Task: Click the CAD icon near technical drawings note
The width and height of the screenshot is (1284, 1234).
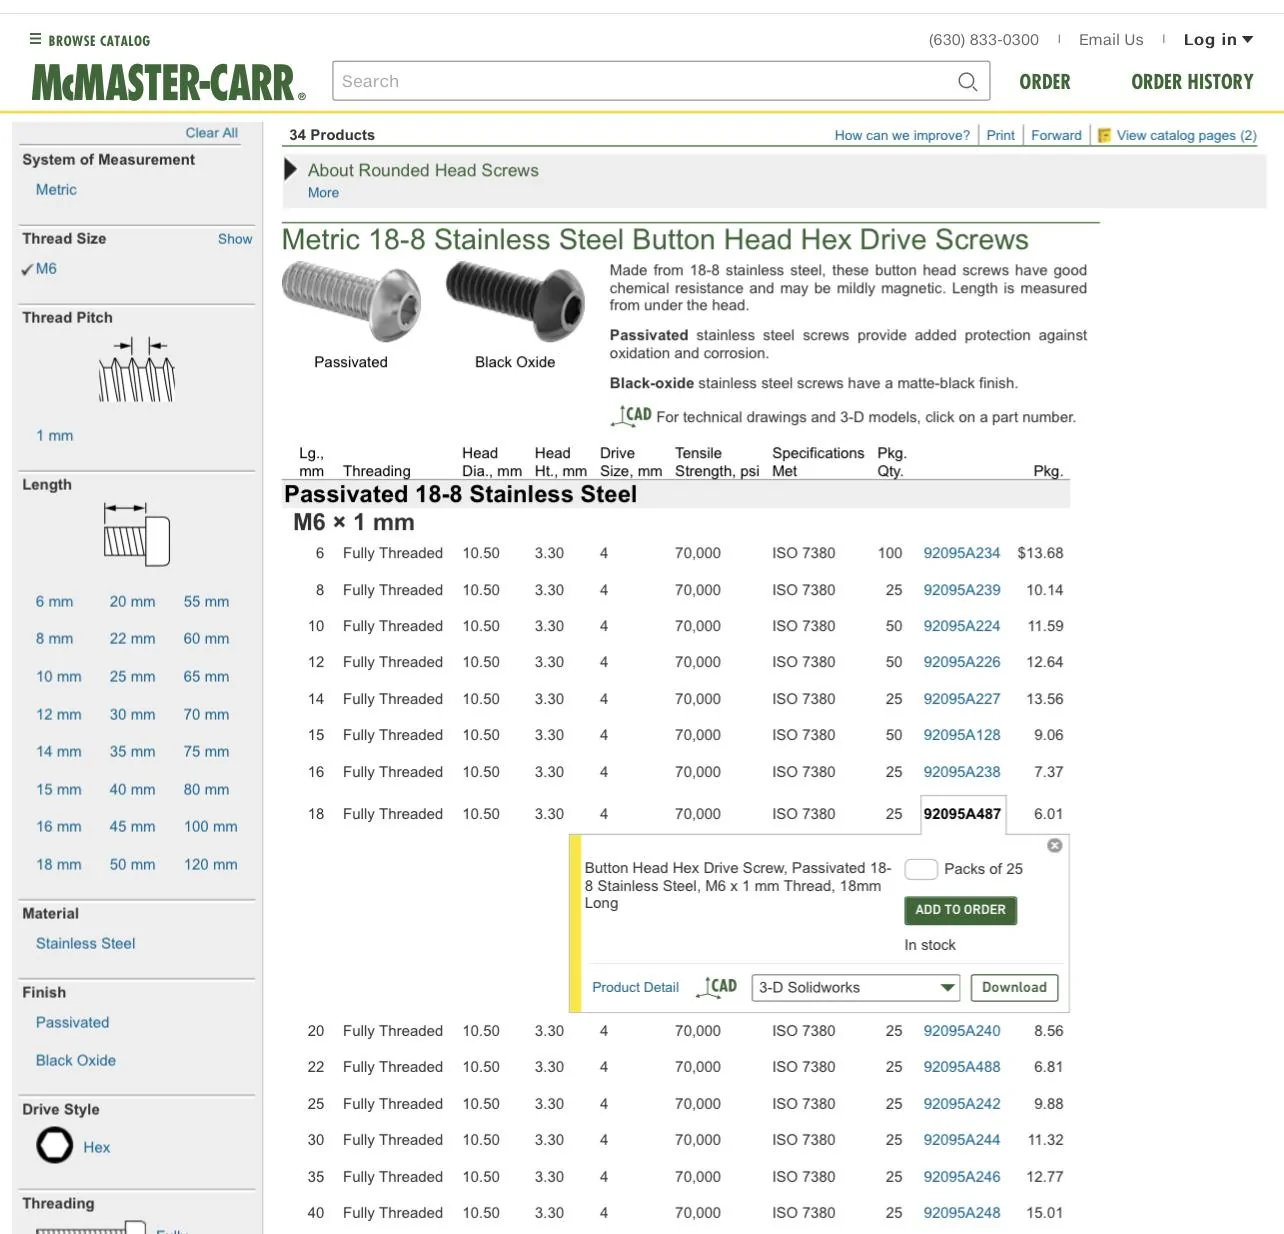Action: [x=631, y=415]
